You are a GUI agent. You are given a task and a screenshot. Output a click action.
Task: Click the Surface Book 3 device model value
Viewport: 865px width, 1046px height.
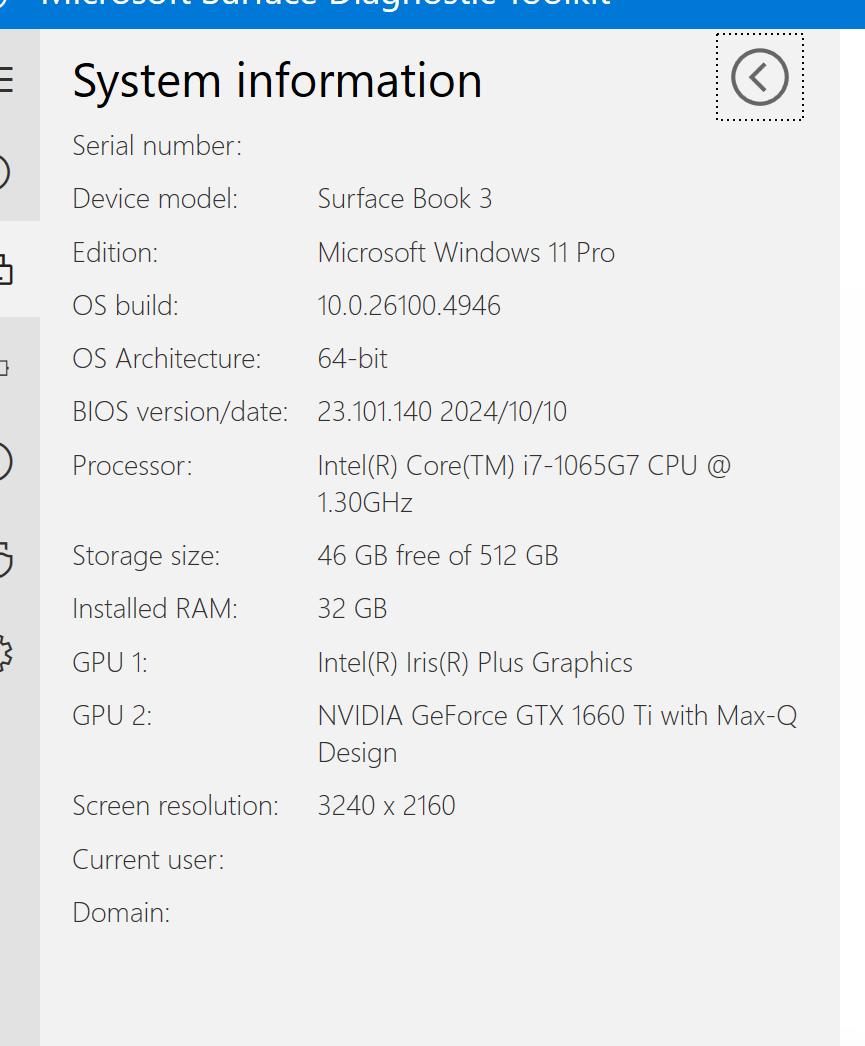(405, 199)
